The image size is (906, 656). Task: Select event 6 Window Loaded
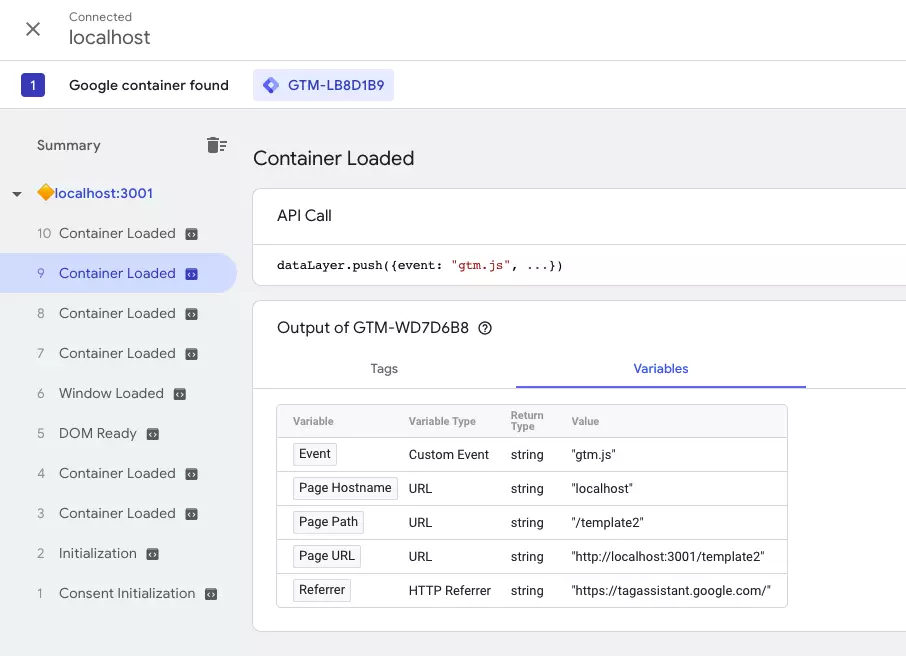click(112, 393)
